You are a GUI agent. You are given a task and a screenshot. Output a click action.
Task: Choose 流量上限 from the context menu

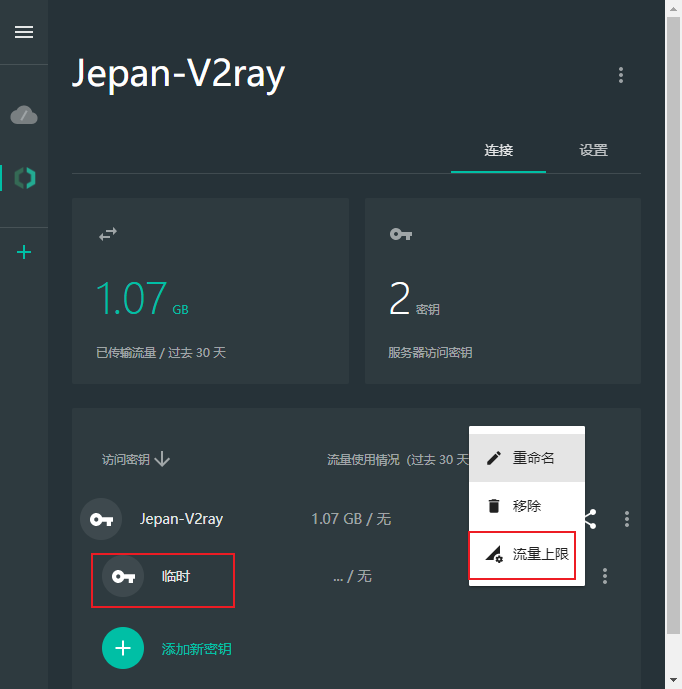pyautogui.click(x=526, y=554)
